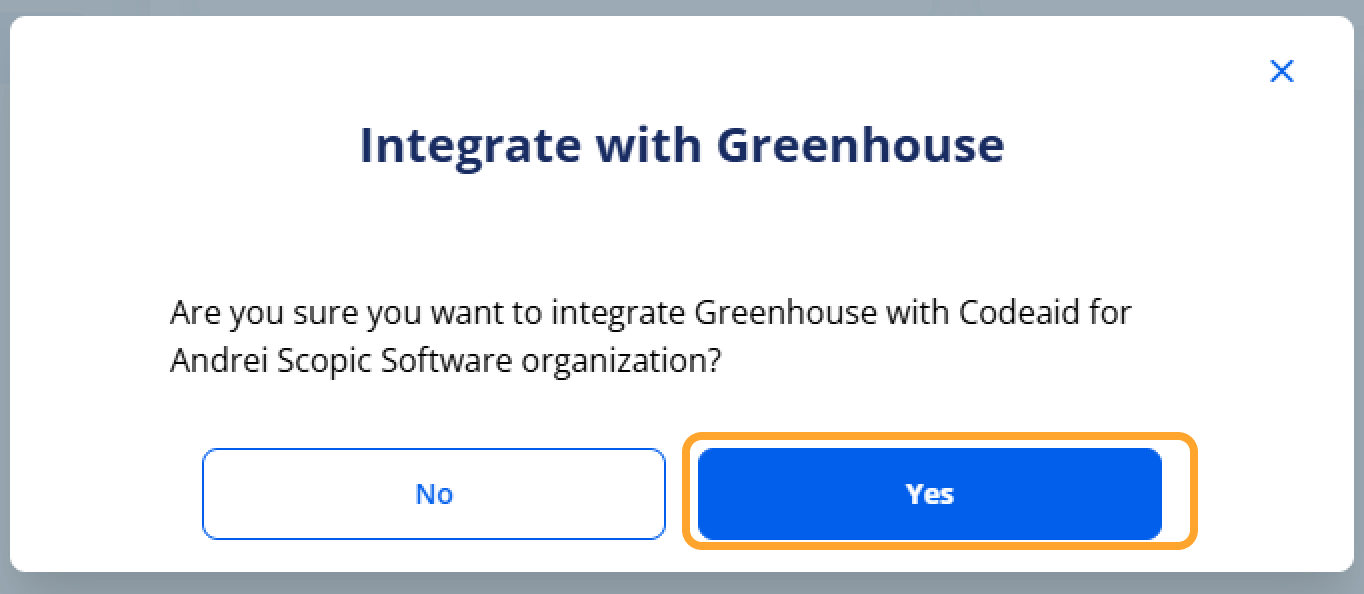The height and width of the screenshot is (594, 1364).
Task: Select the blue Yes confirmation button
Action: click(929, 494)
